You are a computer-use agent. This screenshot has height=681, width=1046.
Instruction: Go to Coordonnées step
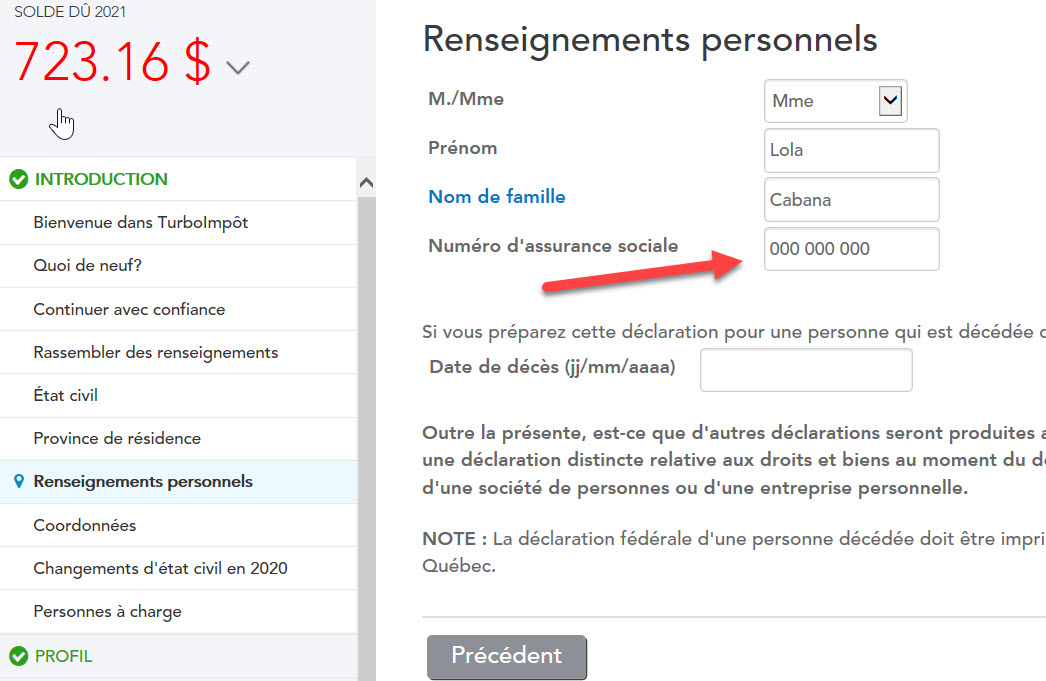[84, 526]
